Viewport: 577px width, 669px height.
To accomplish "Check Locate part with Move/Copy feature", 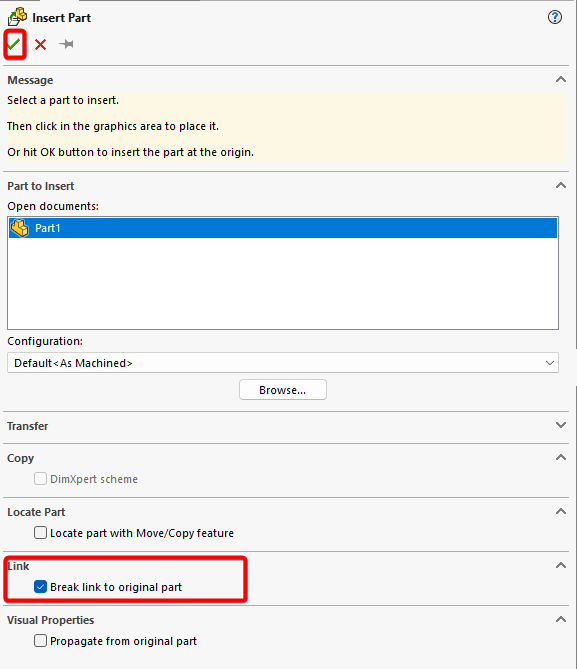I will click(41, 533).
